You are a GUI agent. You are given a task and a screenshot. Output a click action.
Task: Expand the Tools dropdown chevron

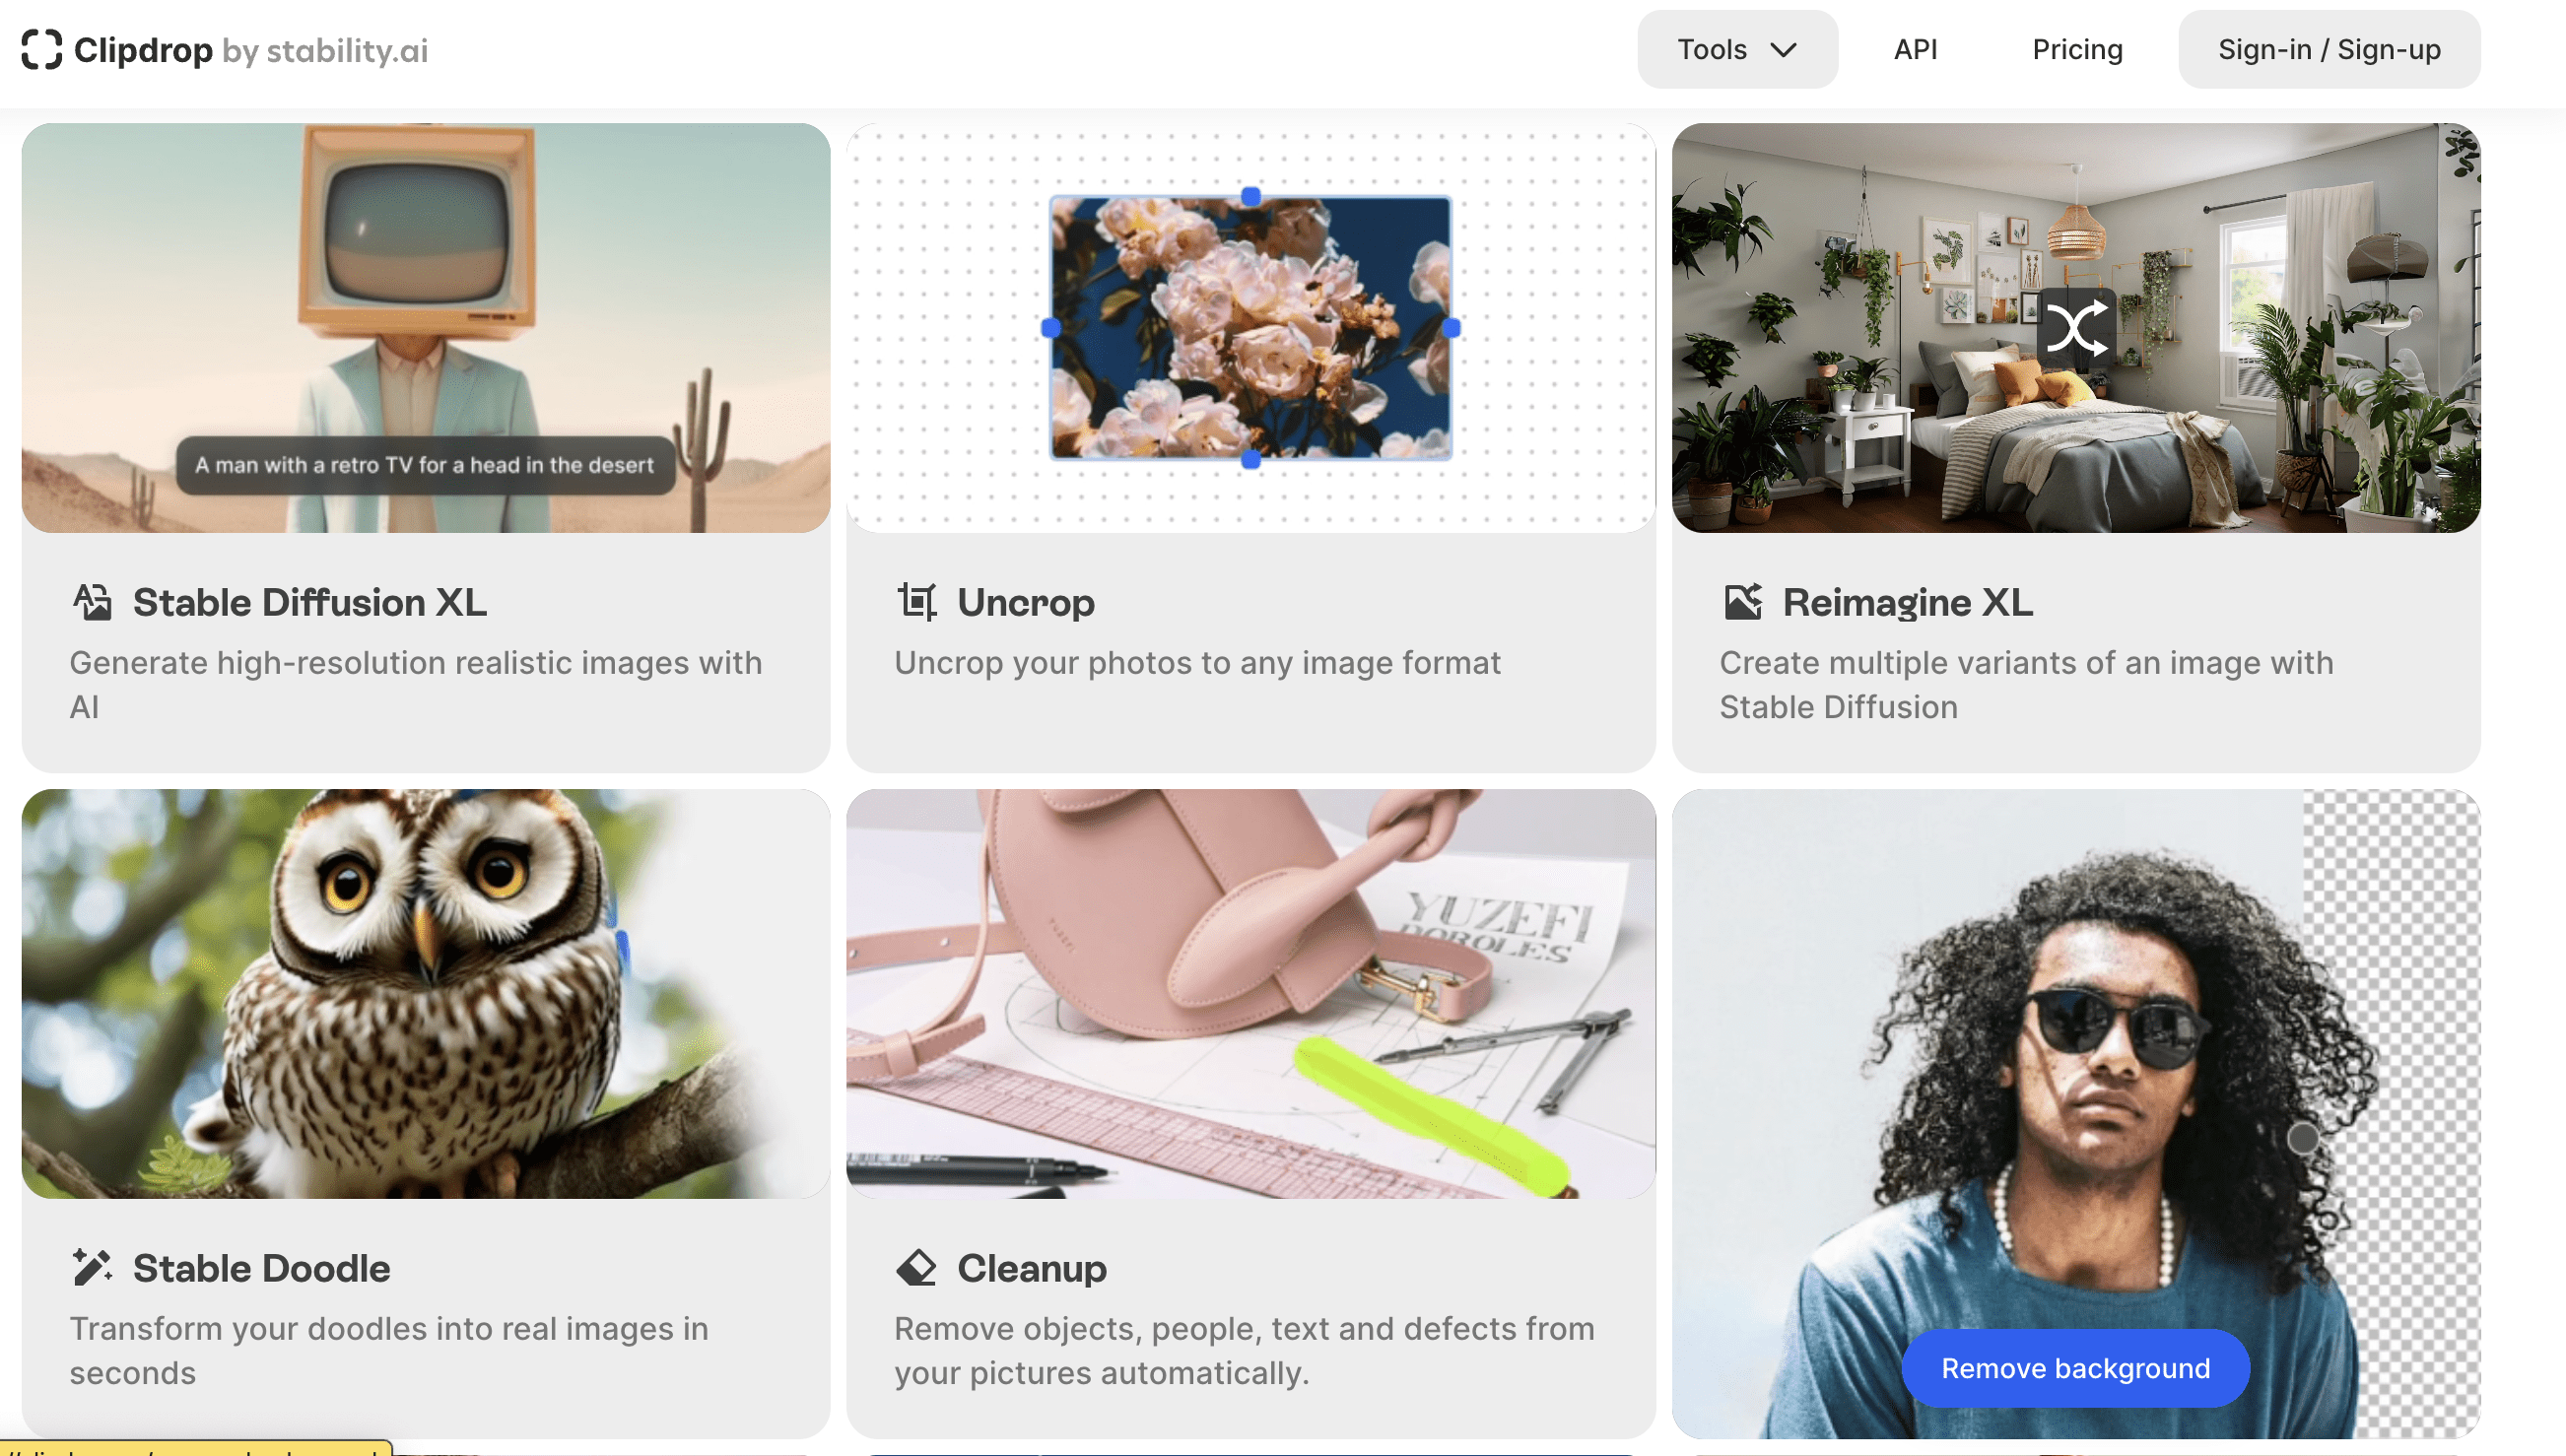coord(1784,50)
